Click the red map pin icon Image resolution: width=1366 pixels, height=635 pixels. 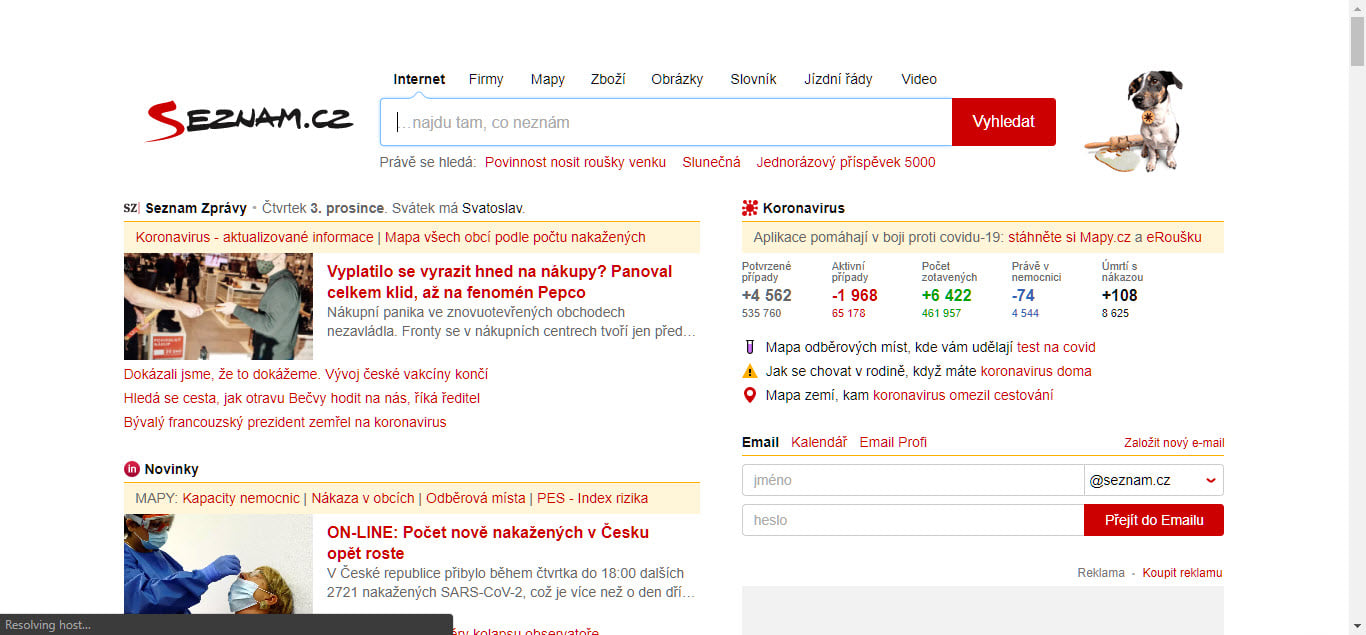750,395
